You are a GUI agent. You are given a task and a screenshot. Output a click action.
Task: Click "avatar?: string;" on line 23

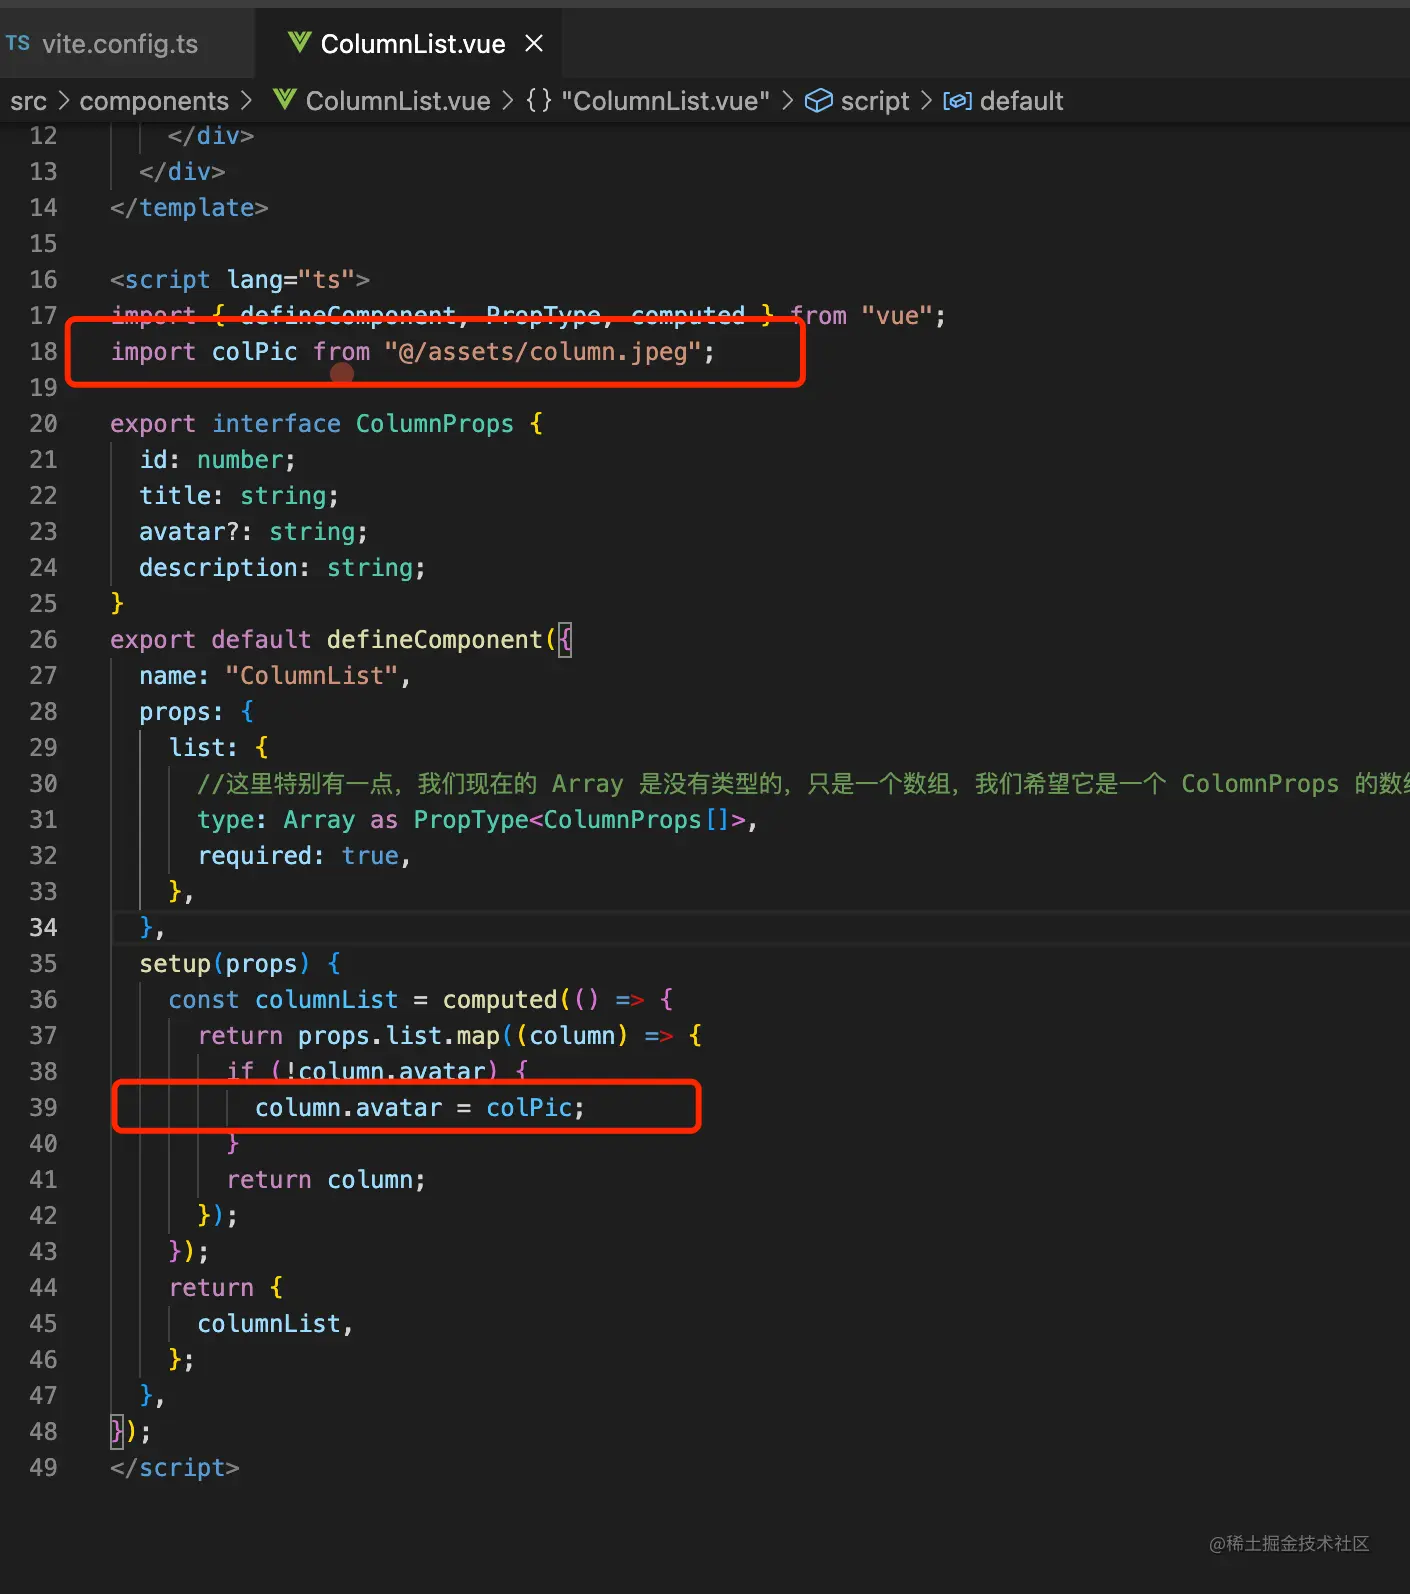[x=253, y=532]
